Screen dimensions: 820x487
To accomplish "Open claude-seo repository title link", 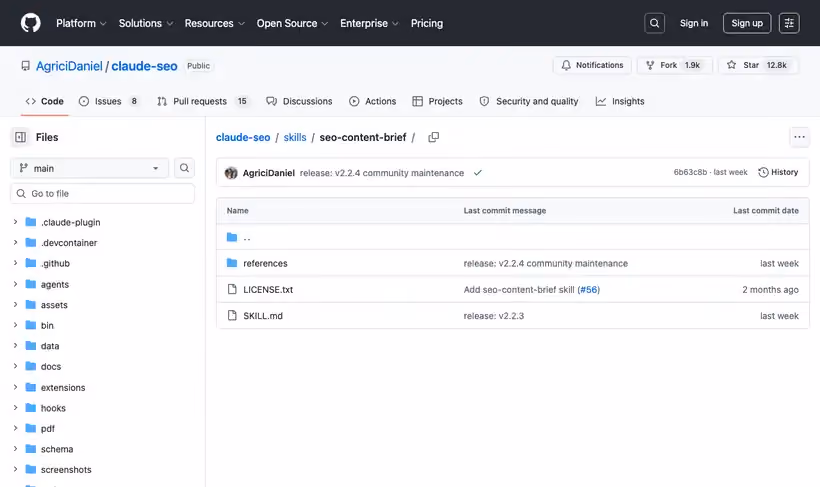I will (144, 66).
